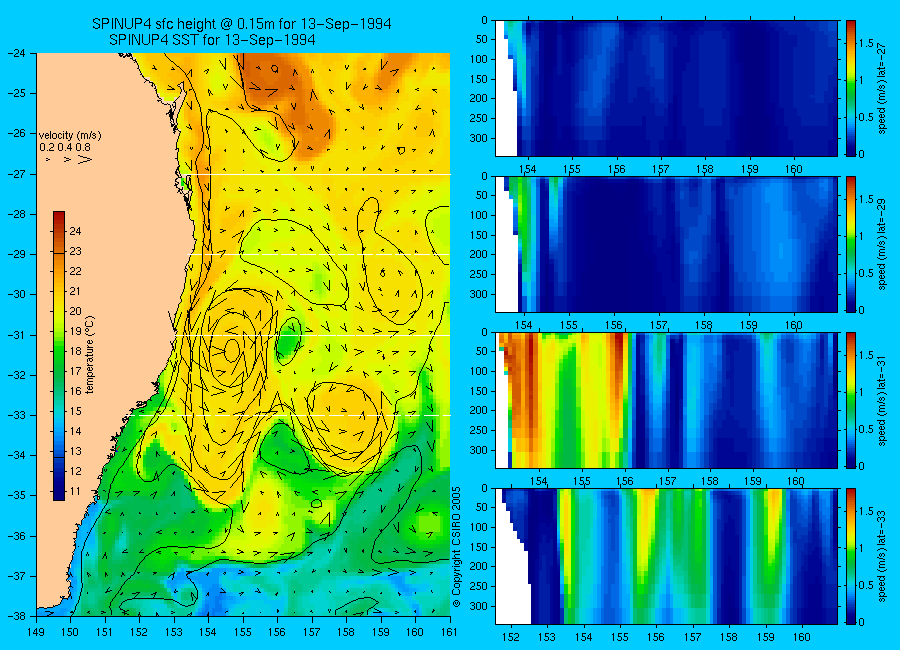Image resolution: width=900 pixels, height=650 pixels.
Task: Click the 'speed (m/s) lat=-33' label
Action: [x=883, y=556]
